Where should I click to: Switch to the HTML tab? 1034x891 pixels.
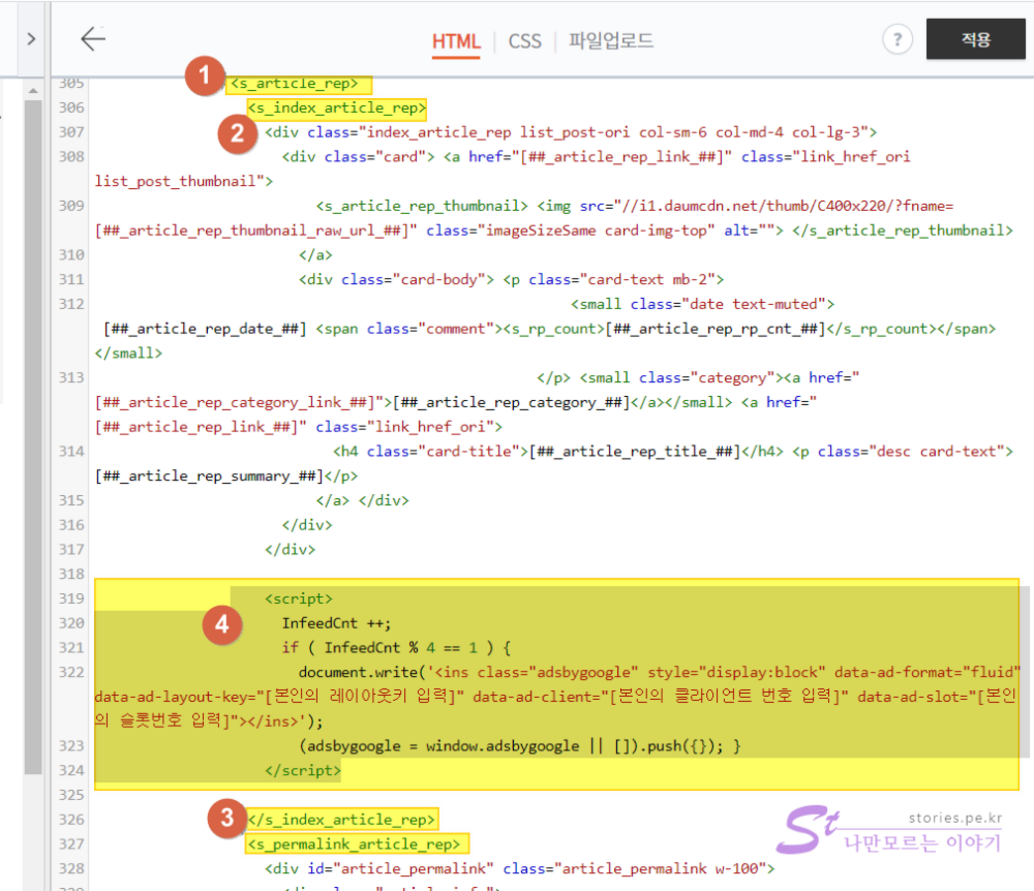tap(456, 41)
